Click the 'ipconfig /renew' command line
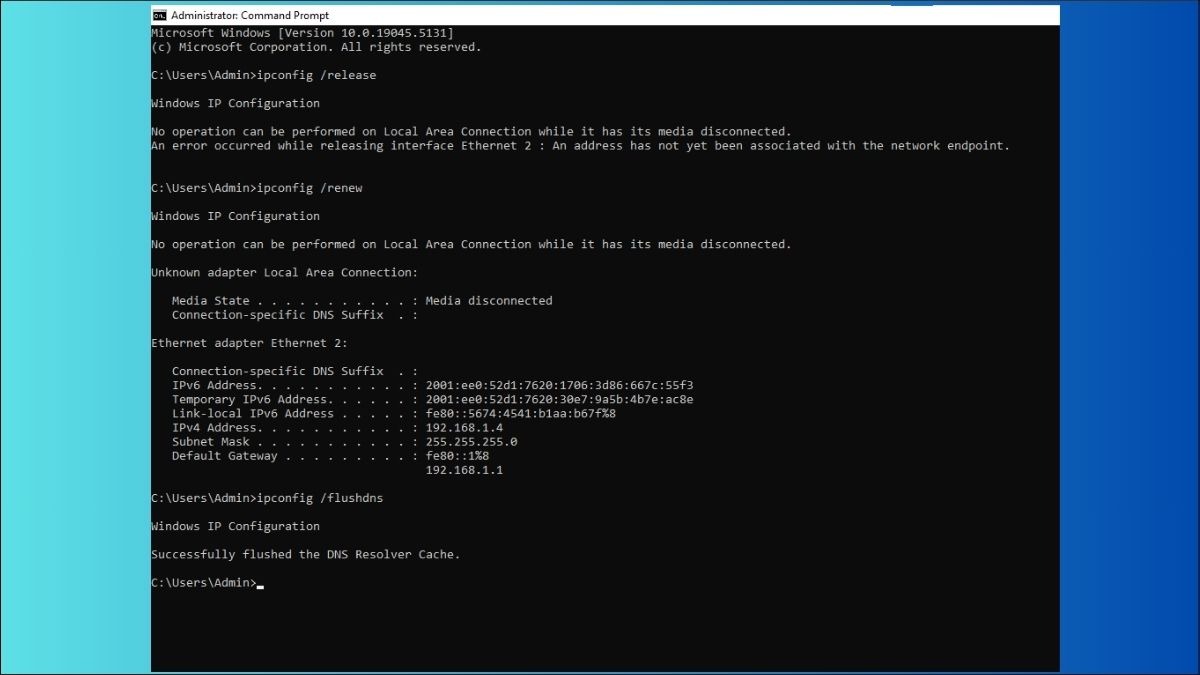This screenshot has height=675, width=1200. point(257,188)
